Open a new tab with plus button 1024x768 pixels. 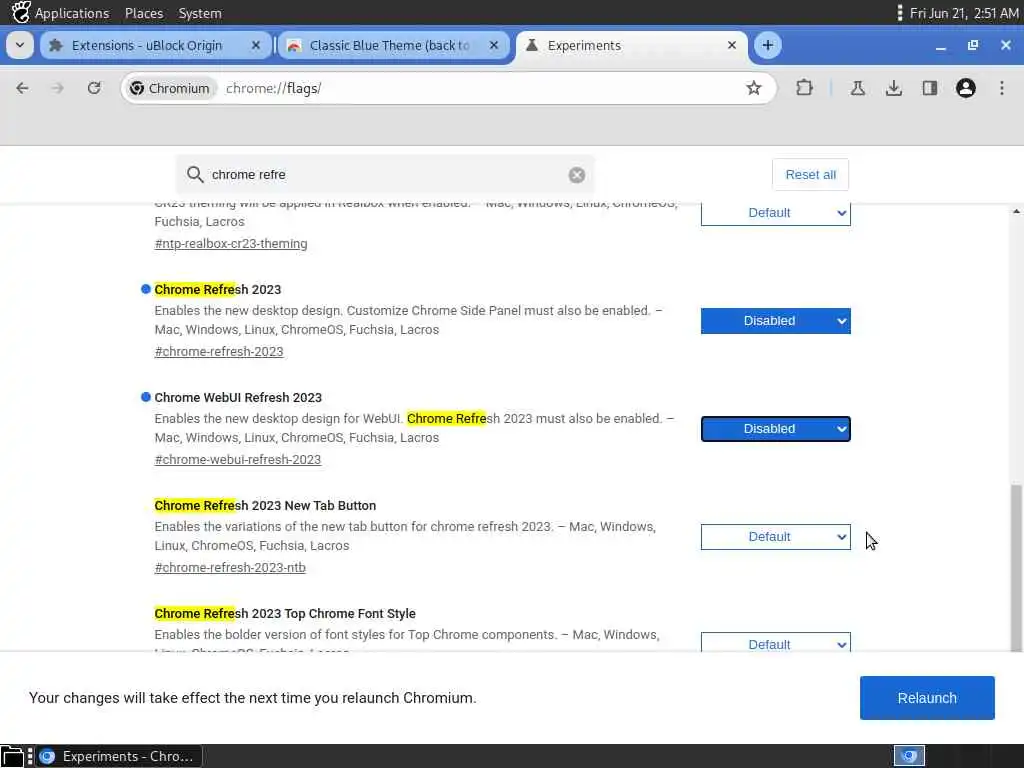[768, 45]
